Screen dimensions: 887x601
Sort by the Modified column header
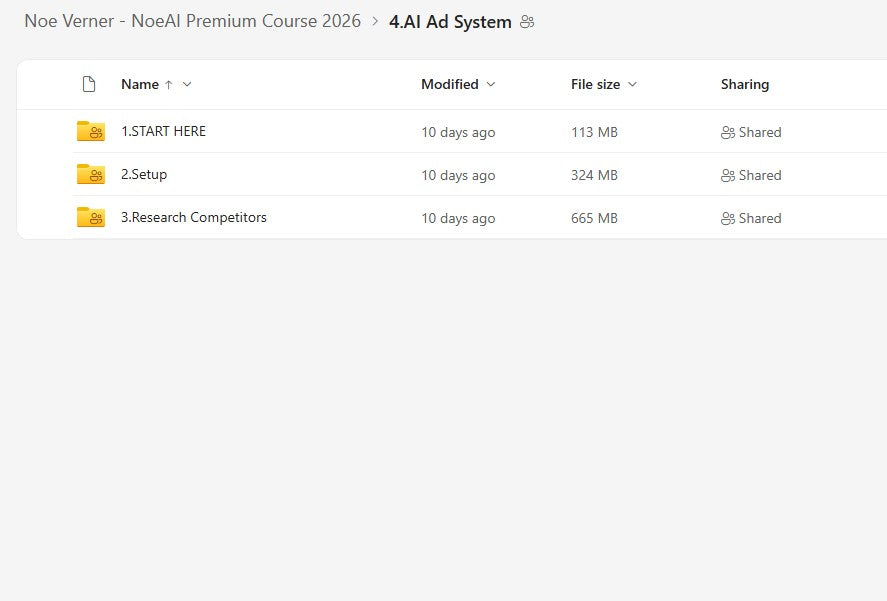point(450,84)
